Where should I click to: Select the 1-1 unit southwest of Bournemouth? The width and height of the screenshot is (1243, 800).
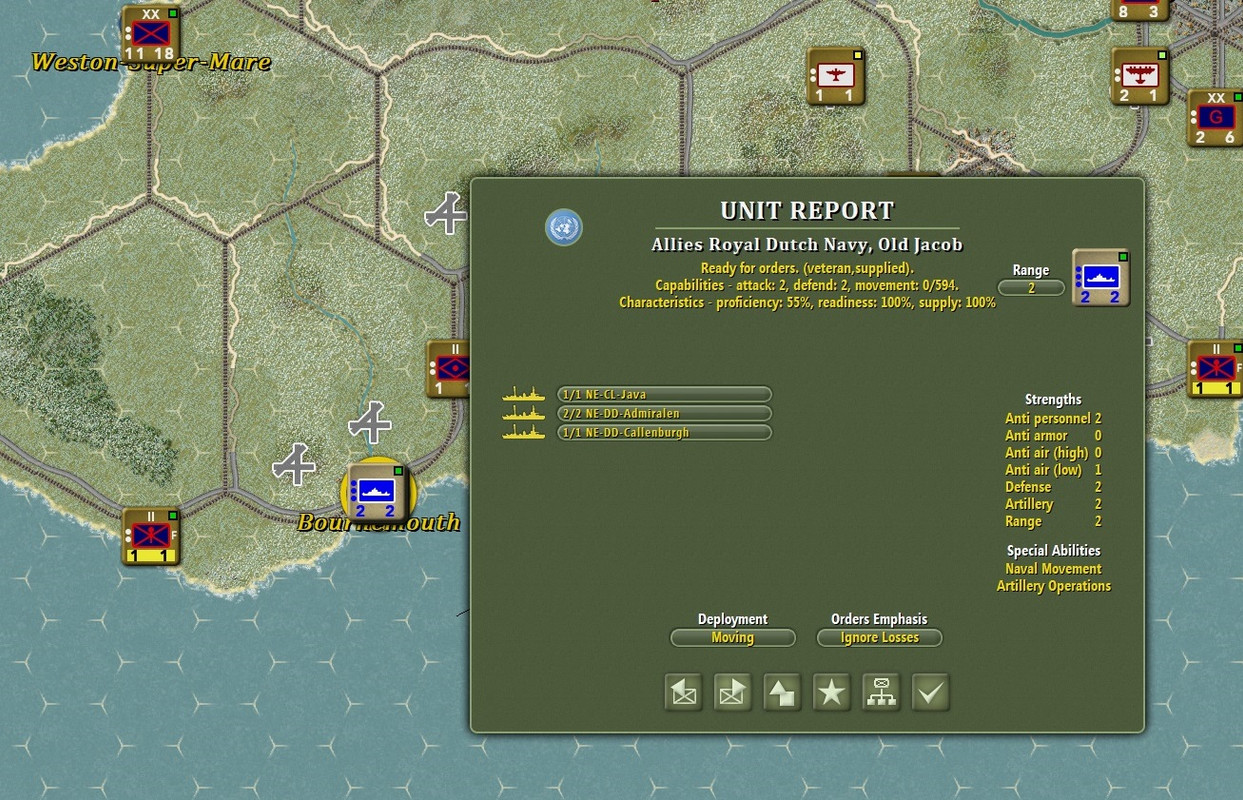(x=151, y=537)
